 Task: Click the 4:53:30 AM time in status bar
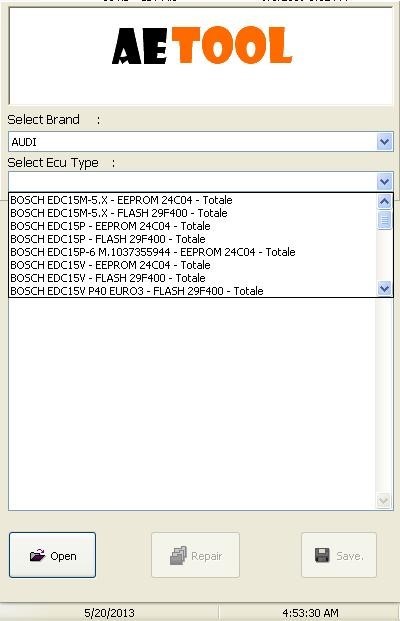[x=310, y=613]
